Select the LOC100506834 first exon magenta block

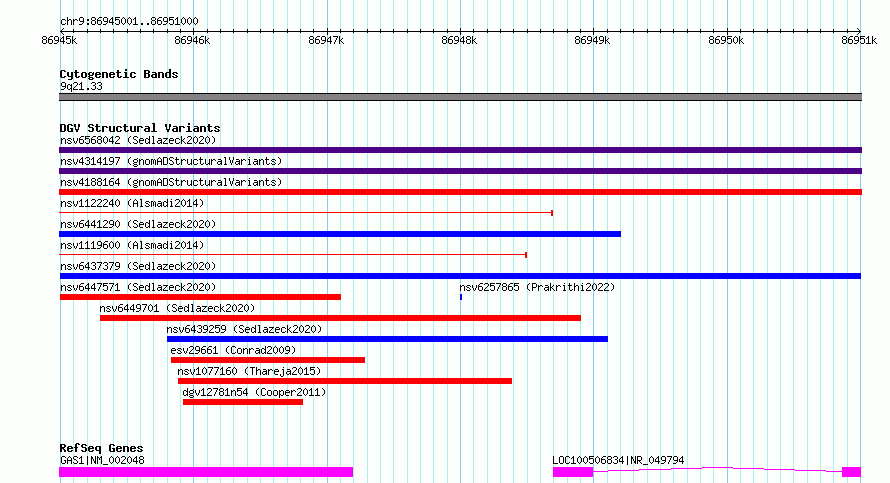point(573,472)
